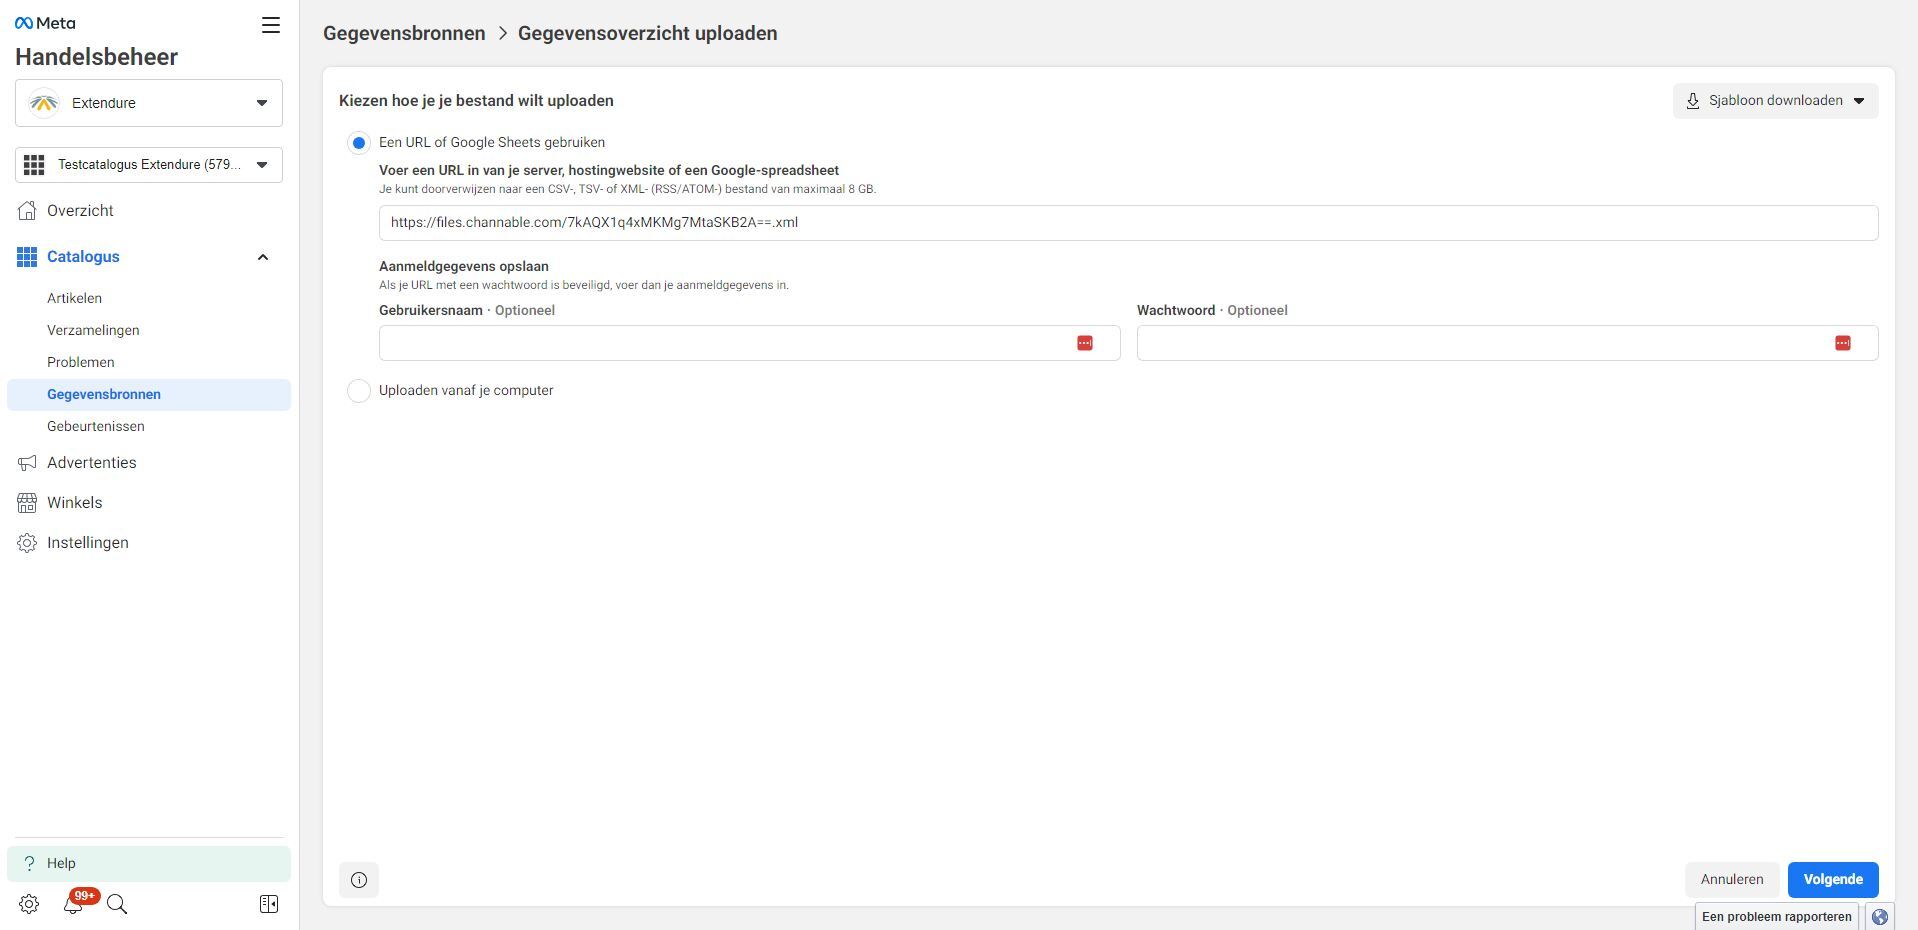Open Gebeurtenissen submenu item
This screenshot has width=1918, height=930.
point(95,426)
